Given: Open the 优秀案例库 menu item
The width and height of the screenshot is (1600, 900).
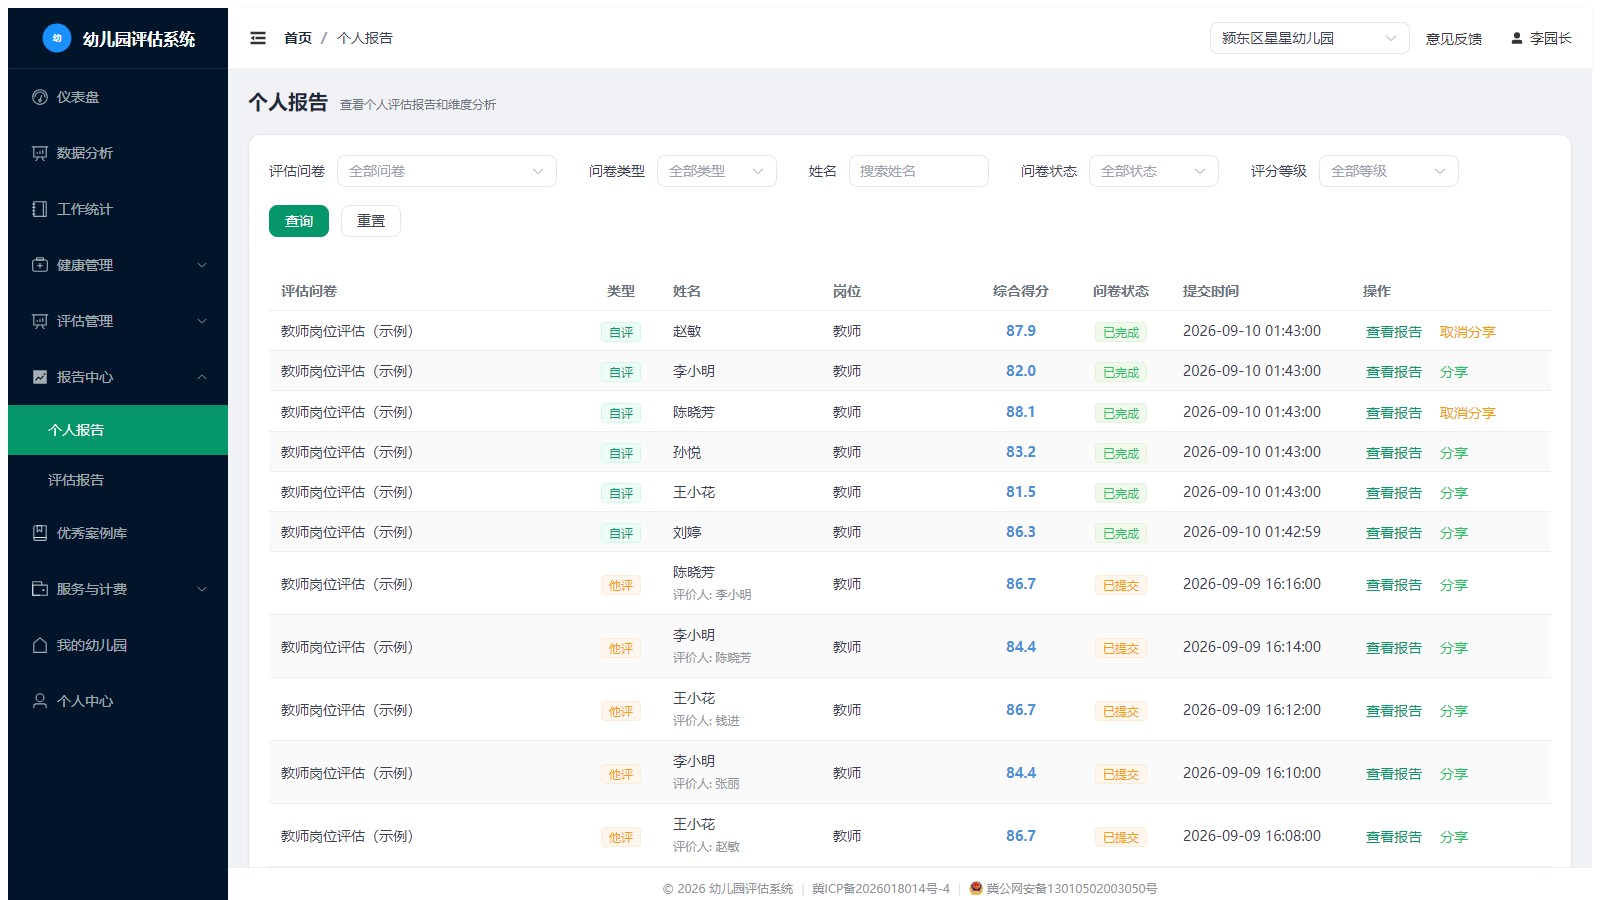Looking at the screenshot, I should [x=118, y=533].
